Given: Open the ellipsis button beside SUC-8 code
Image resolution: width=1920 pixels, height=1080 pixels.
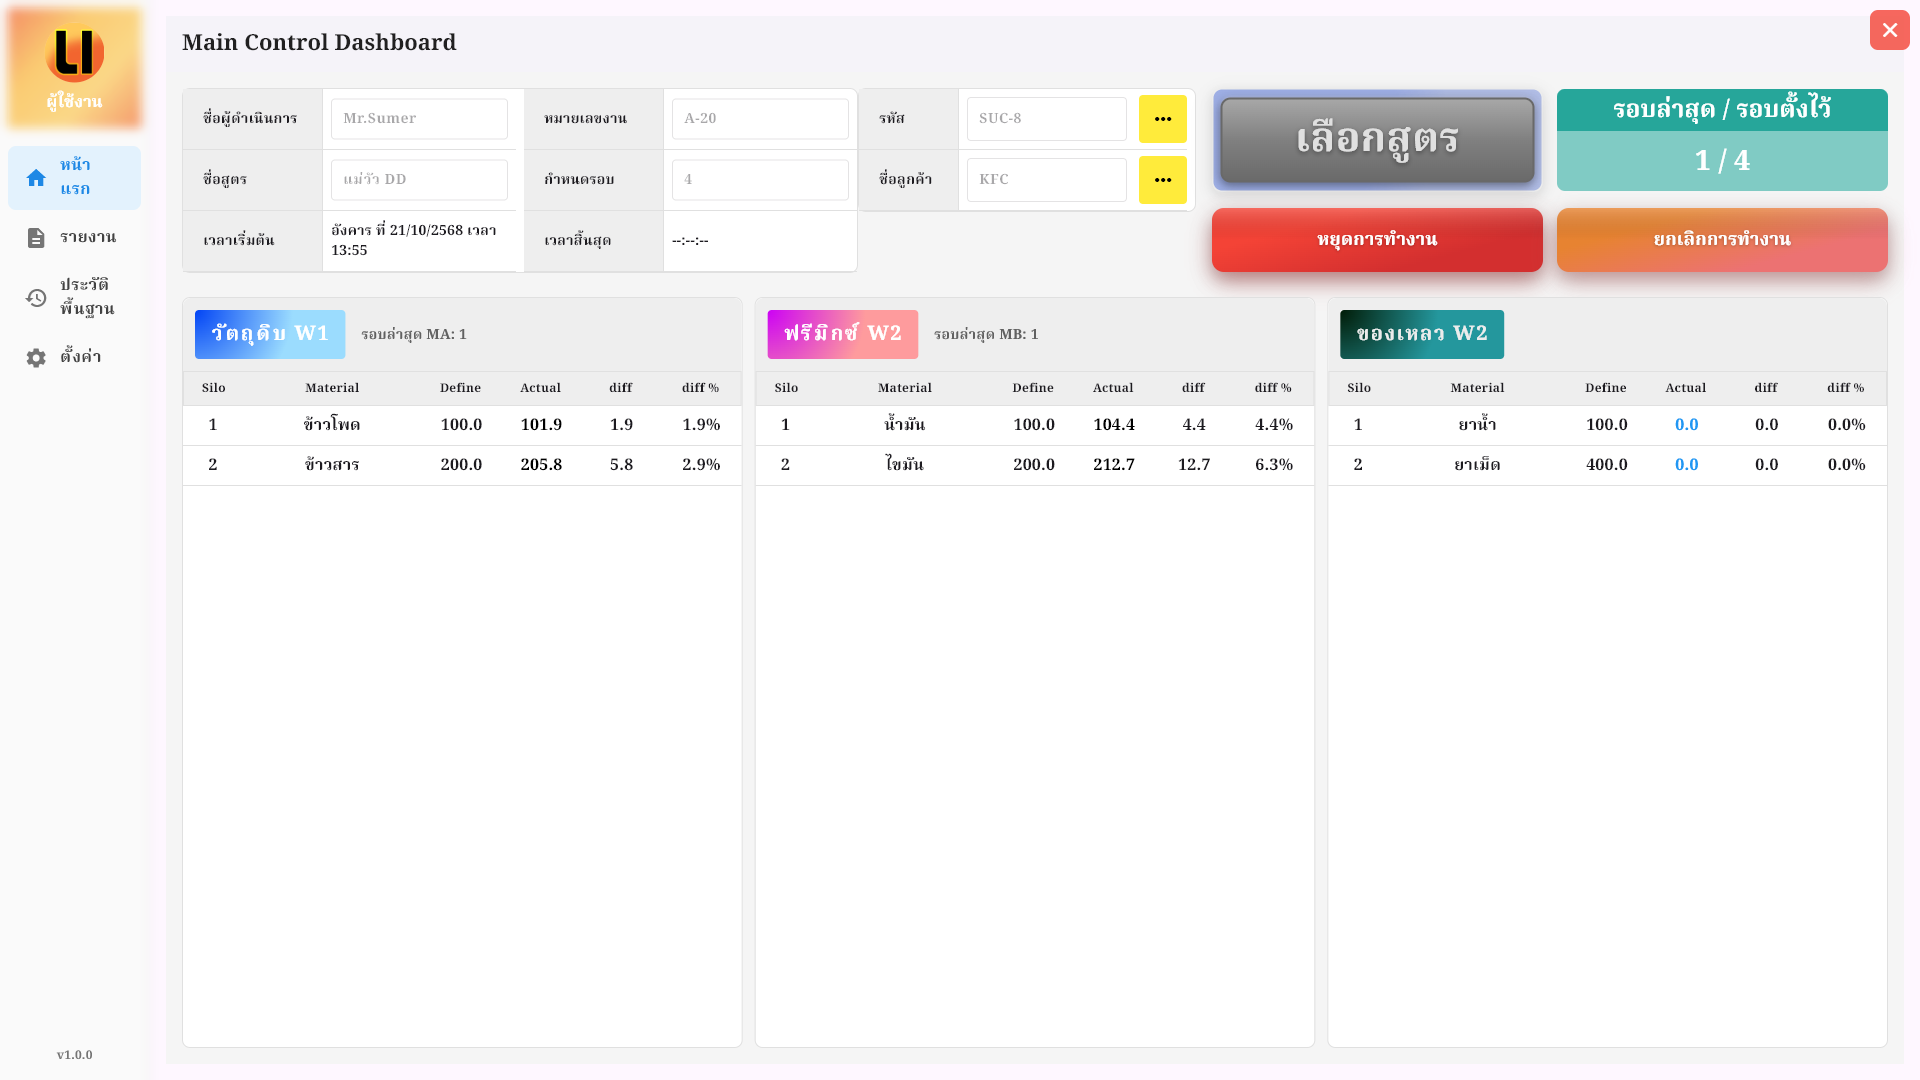Looking at the screenshot, I should pyautogui.click(x=1162, y=119).
